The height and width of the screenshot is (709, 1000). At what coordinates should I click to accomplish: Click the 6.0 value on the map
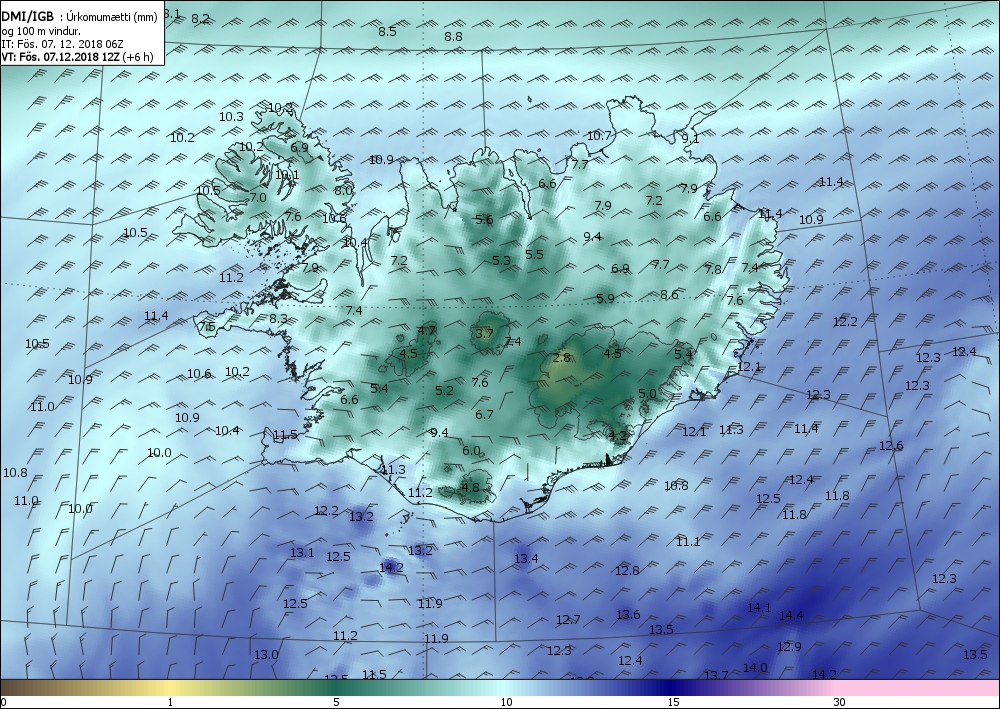coord(471,450)
